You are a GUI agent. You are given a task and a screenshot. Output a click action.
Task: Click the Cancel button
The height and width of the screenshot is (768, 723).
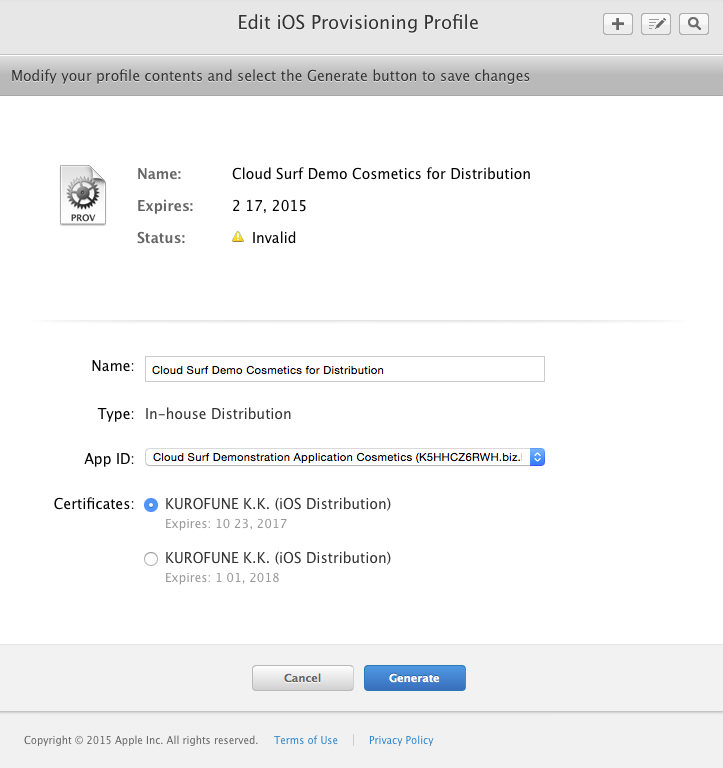pos(303,678)
